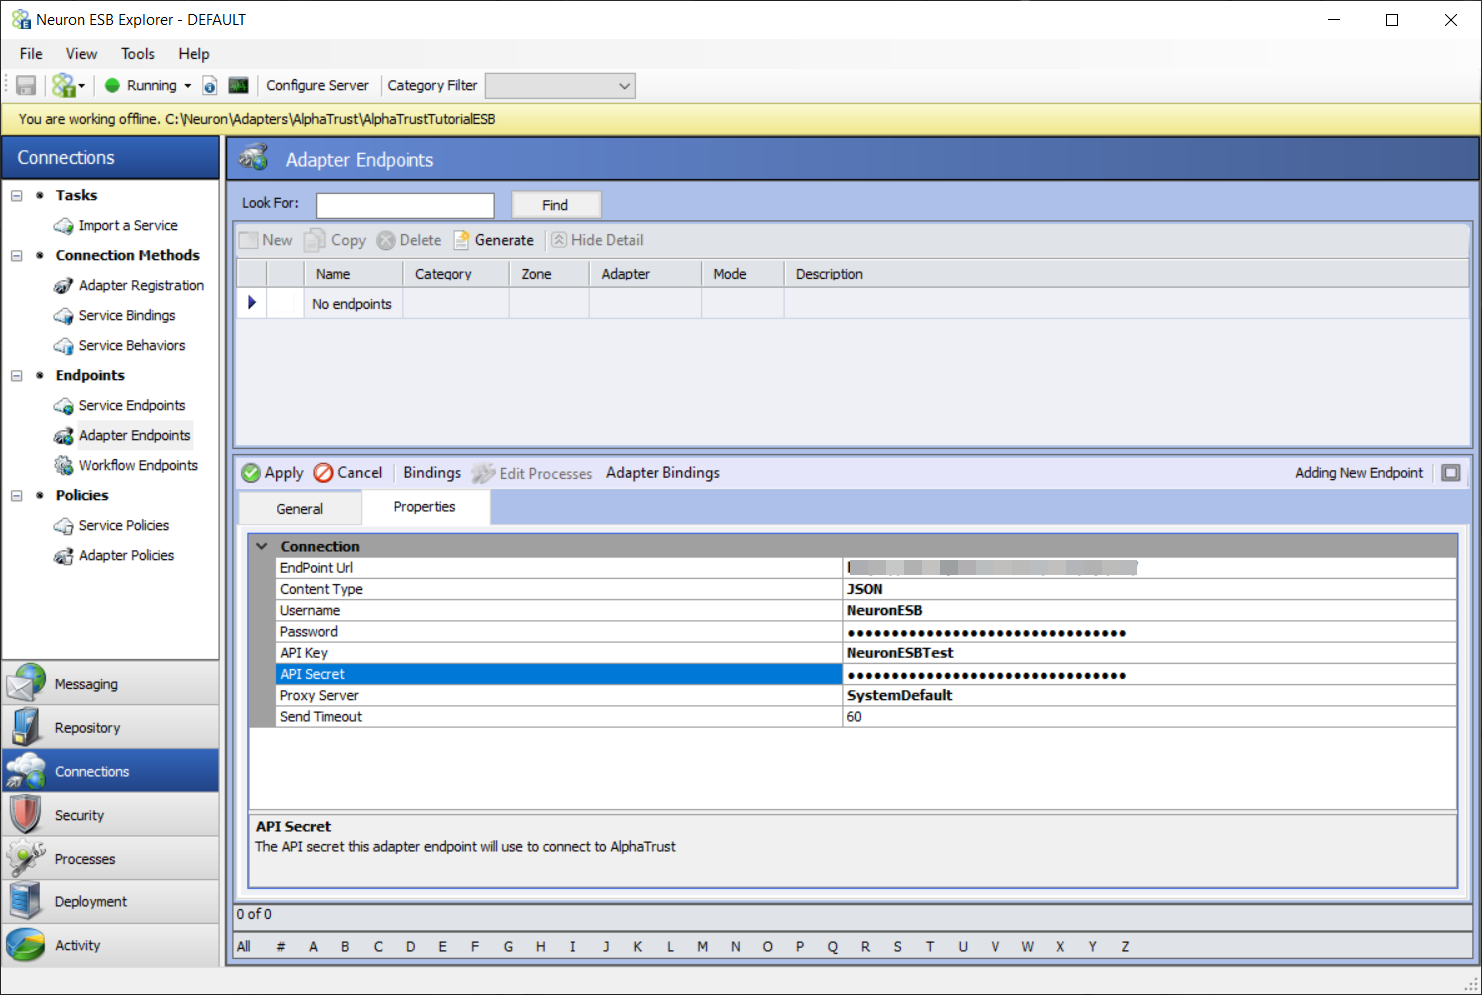Viewport: 1482px width, 995px height.
Task: Click Edit Processes in the detail toolbar
Action: [x=533, y=473]
